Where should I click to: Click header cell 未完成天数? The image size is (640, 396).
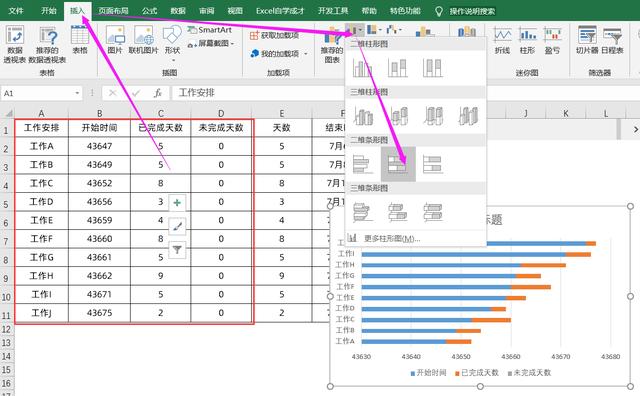(221, 128)
